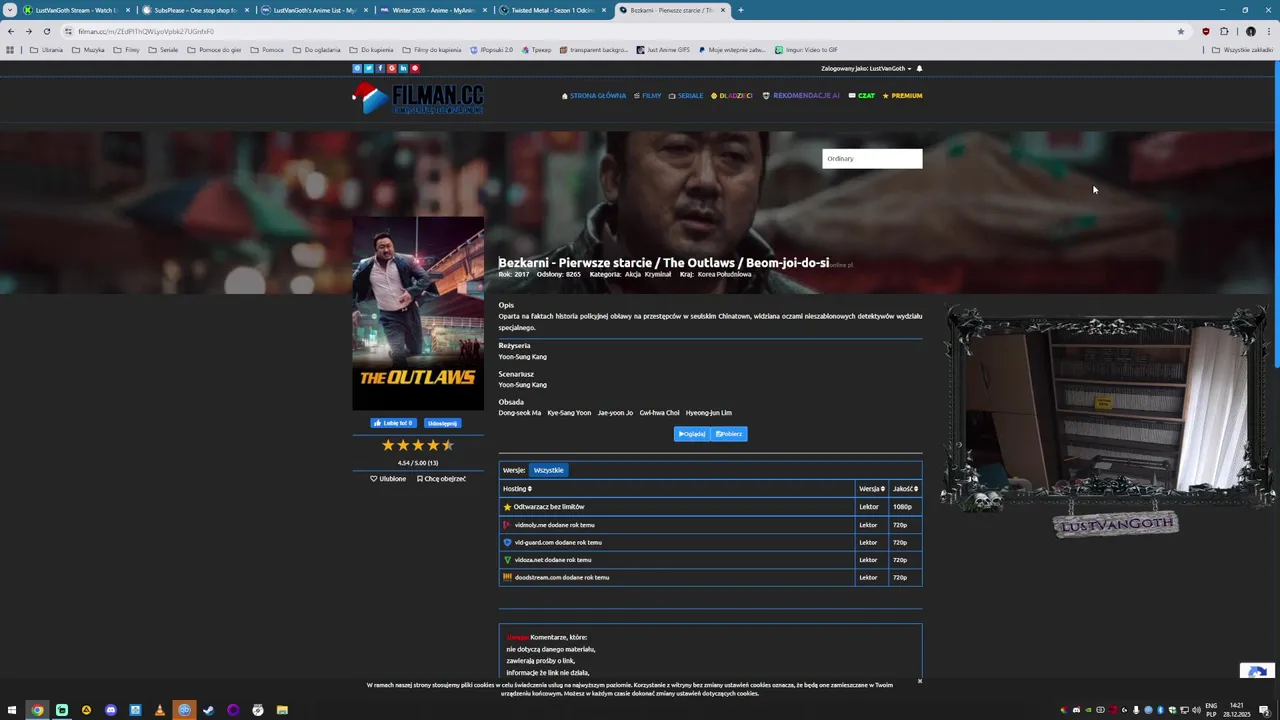Expand Zalogowany jako LustVanGoth account dropdown

pos(866,69)
